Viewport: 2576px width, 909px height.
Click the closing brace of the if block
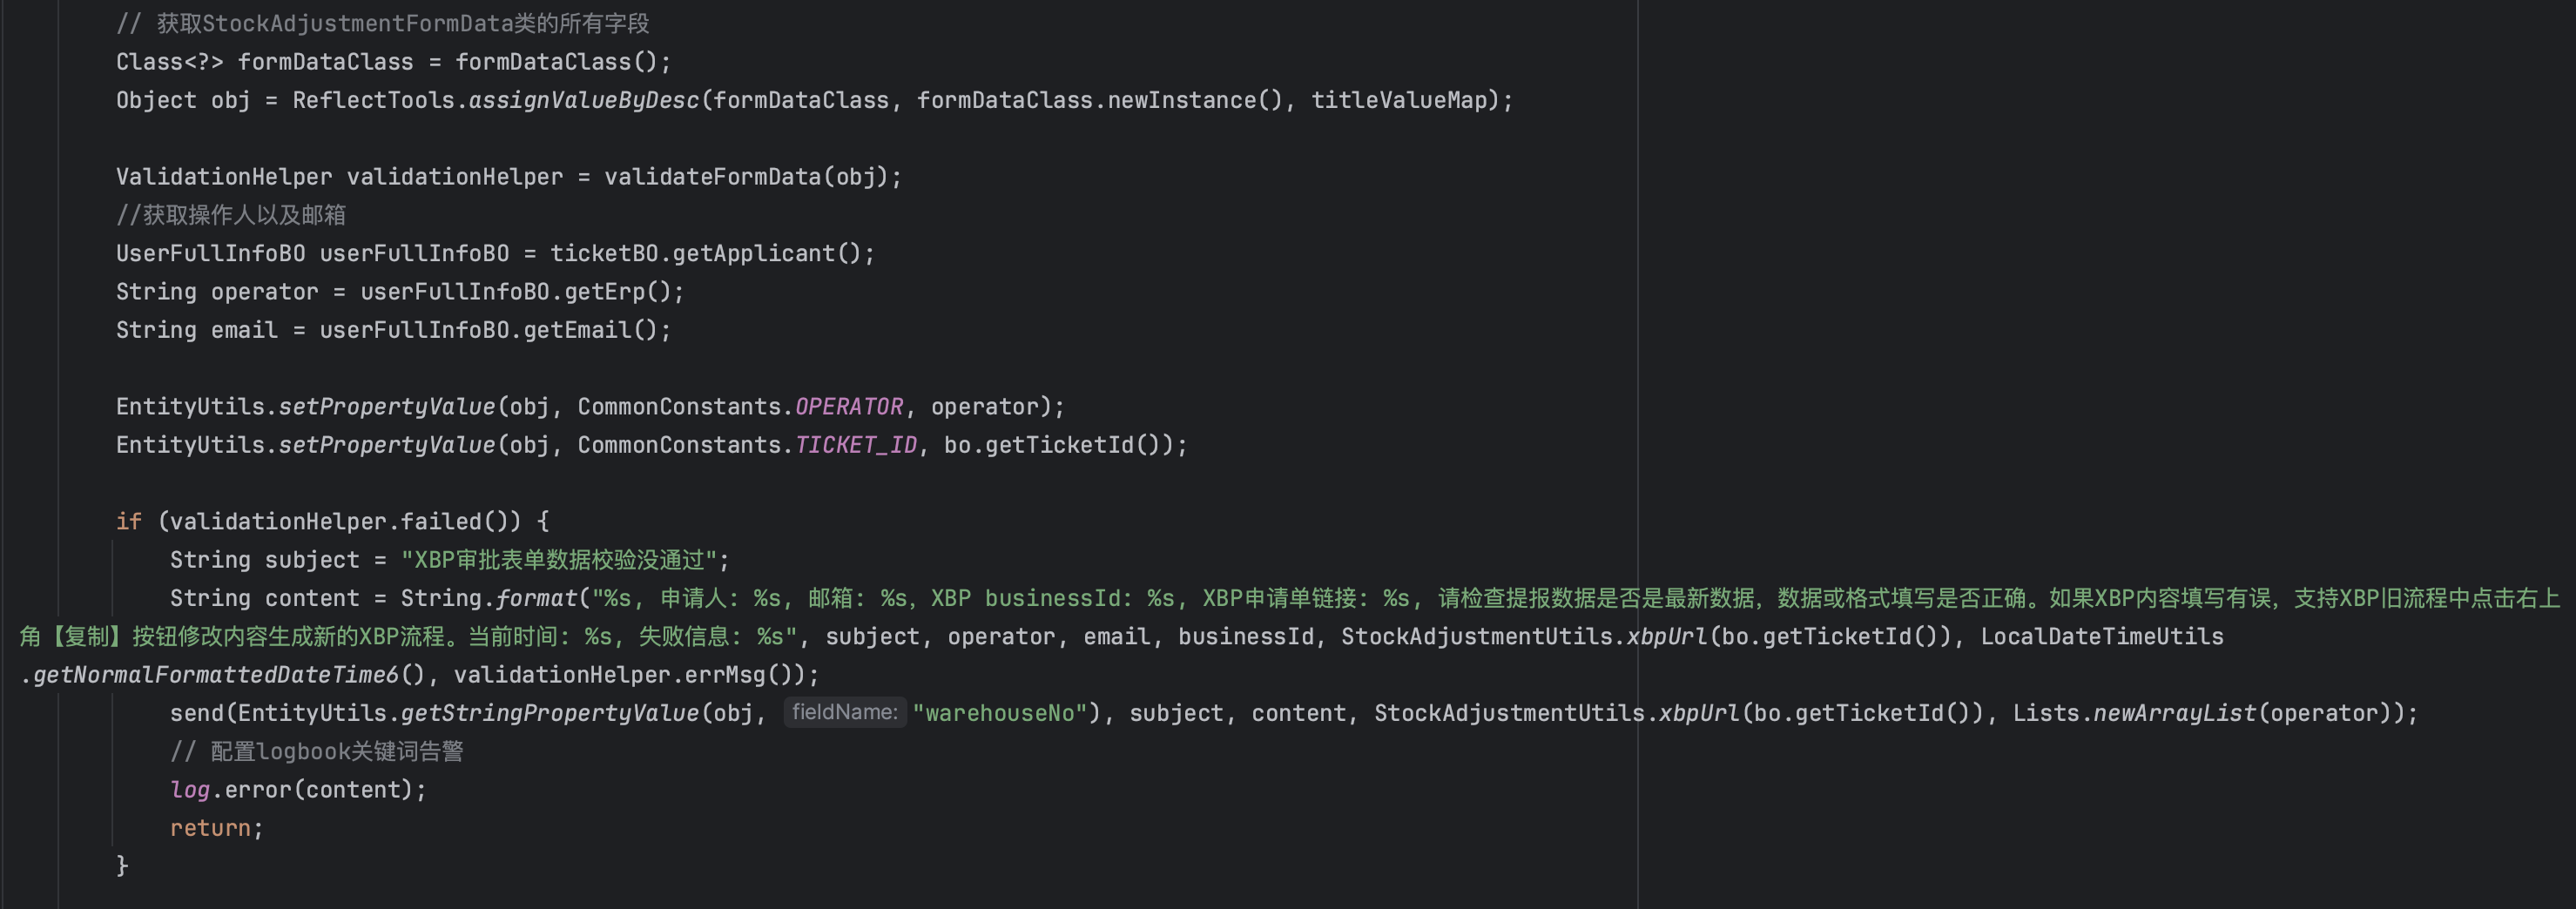tap(122, 865)
